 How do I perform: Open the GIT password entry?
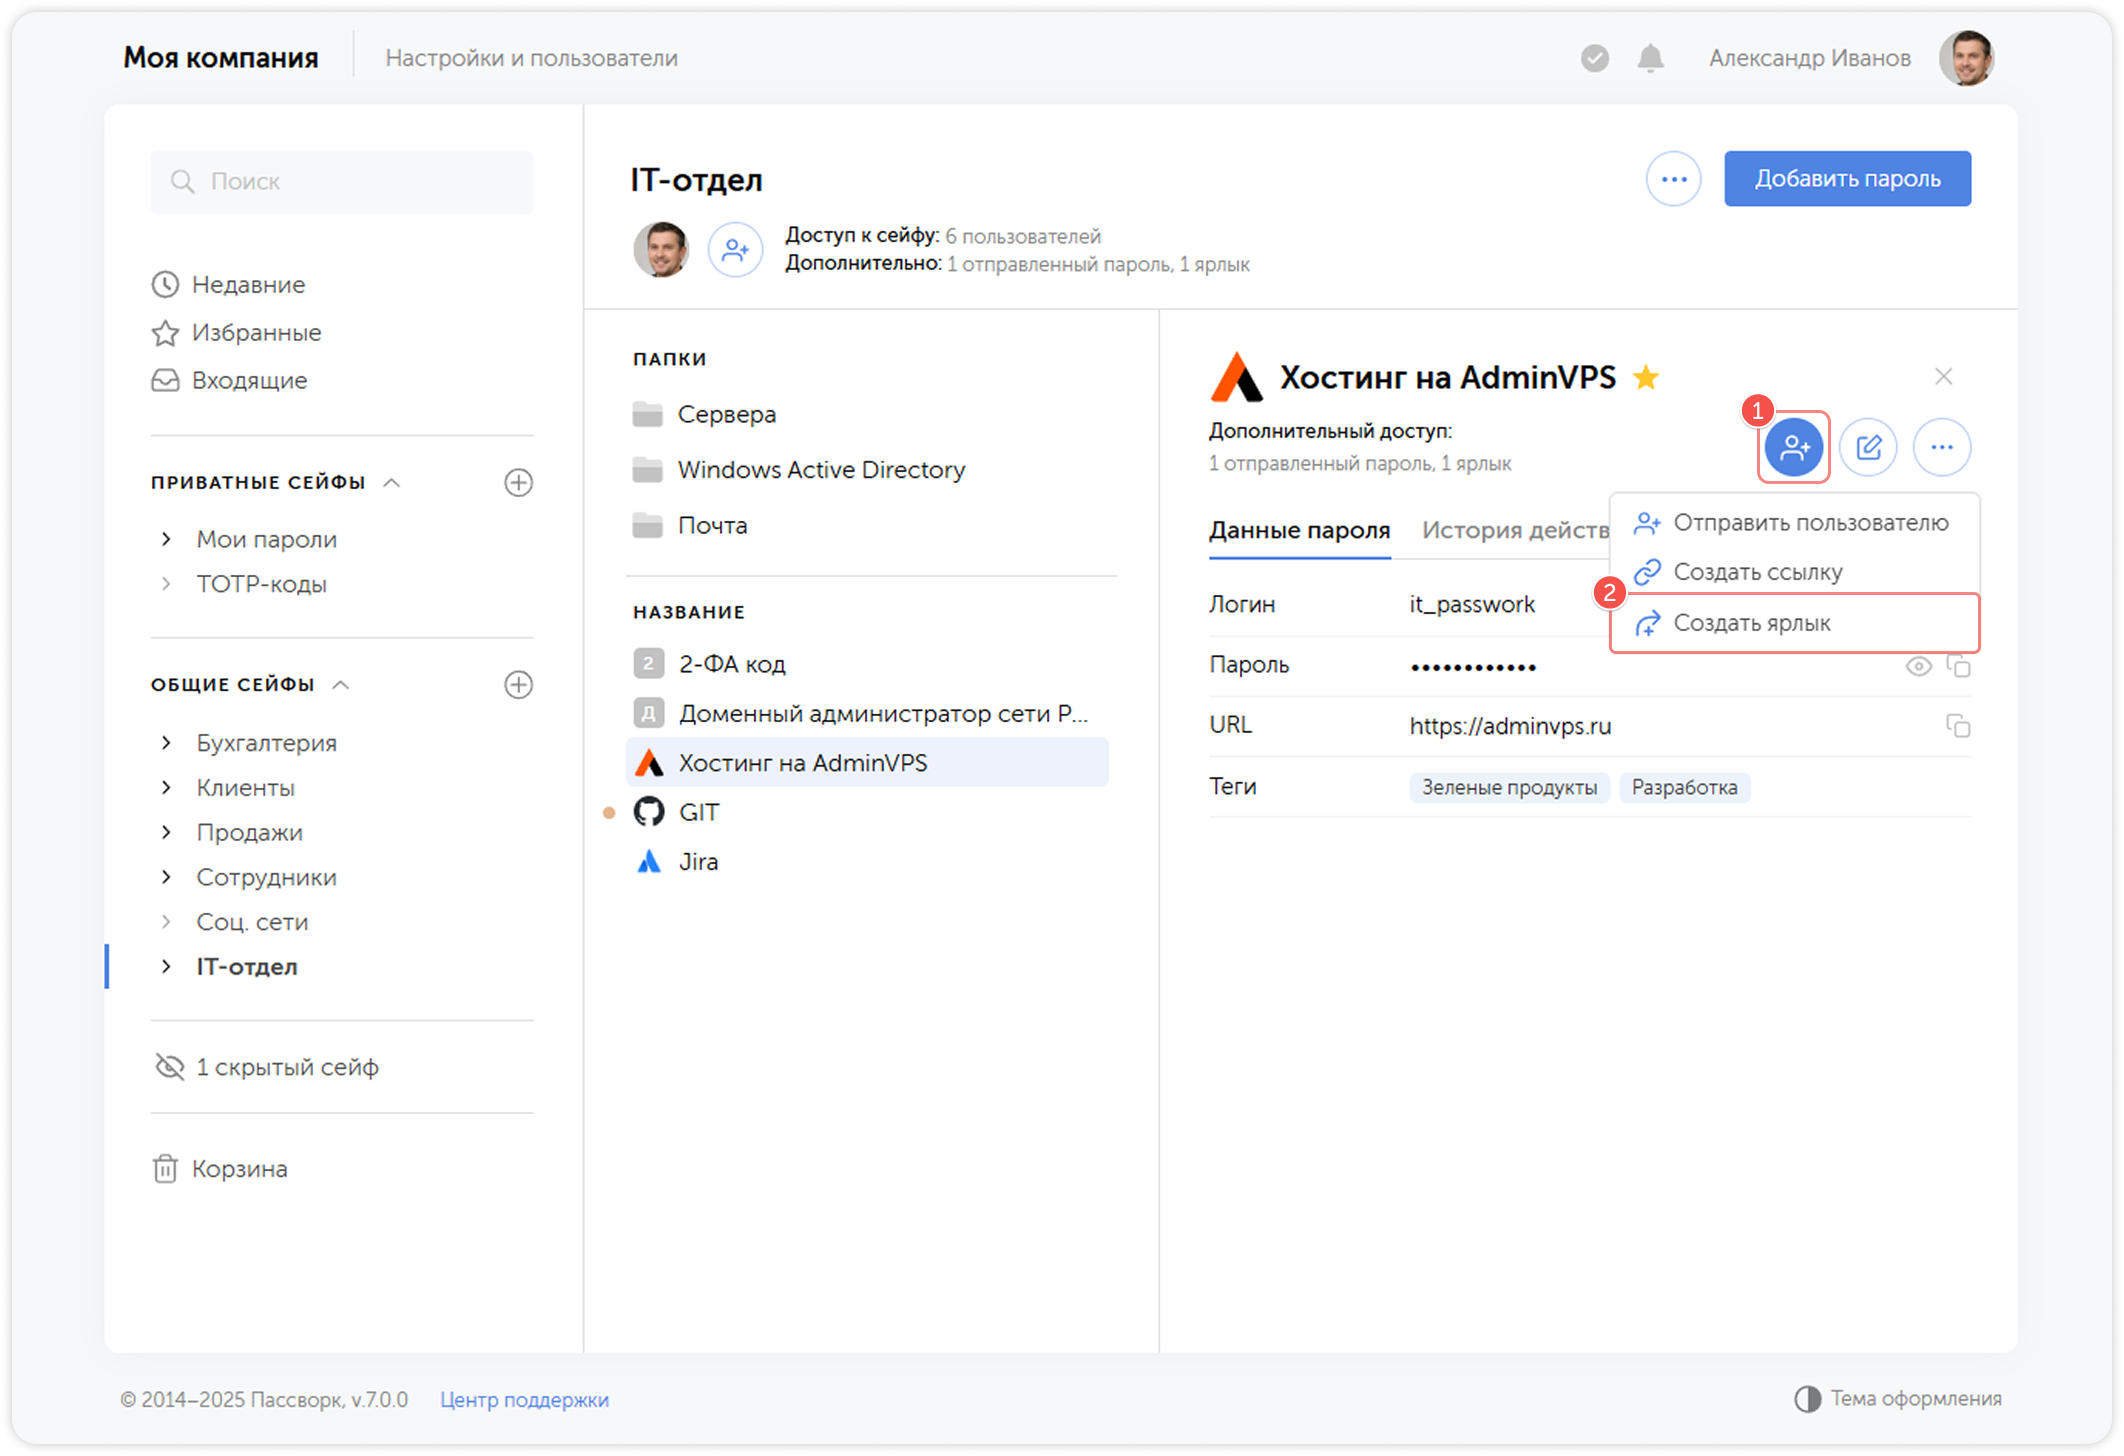click(868, 813)
